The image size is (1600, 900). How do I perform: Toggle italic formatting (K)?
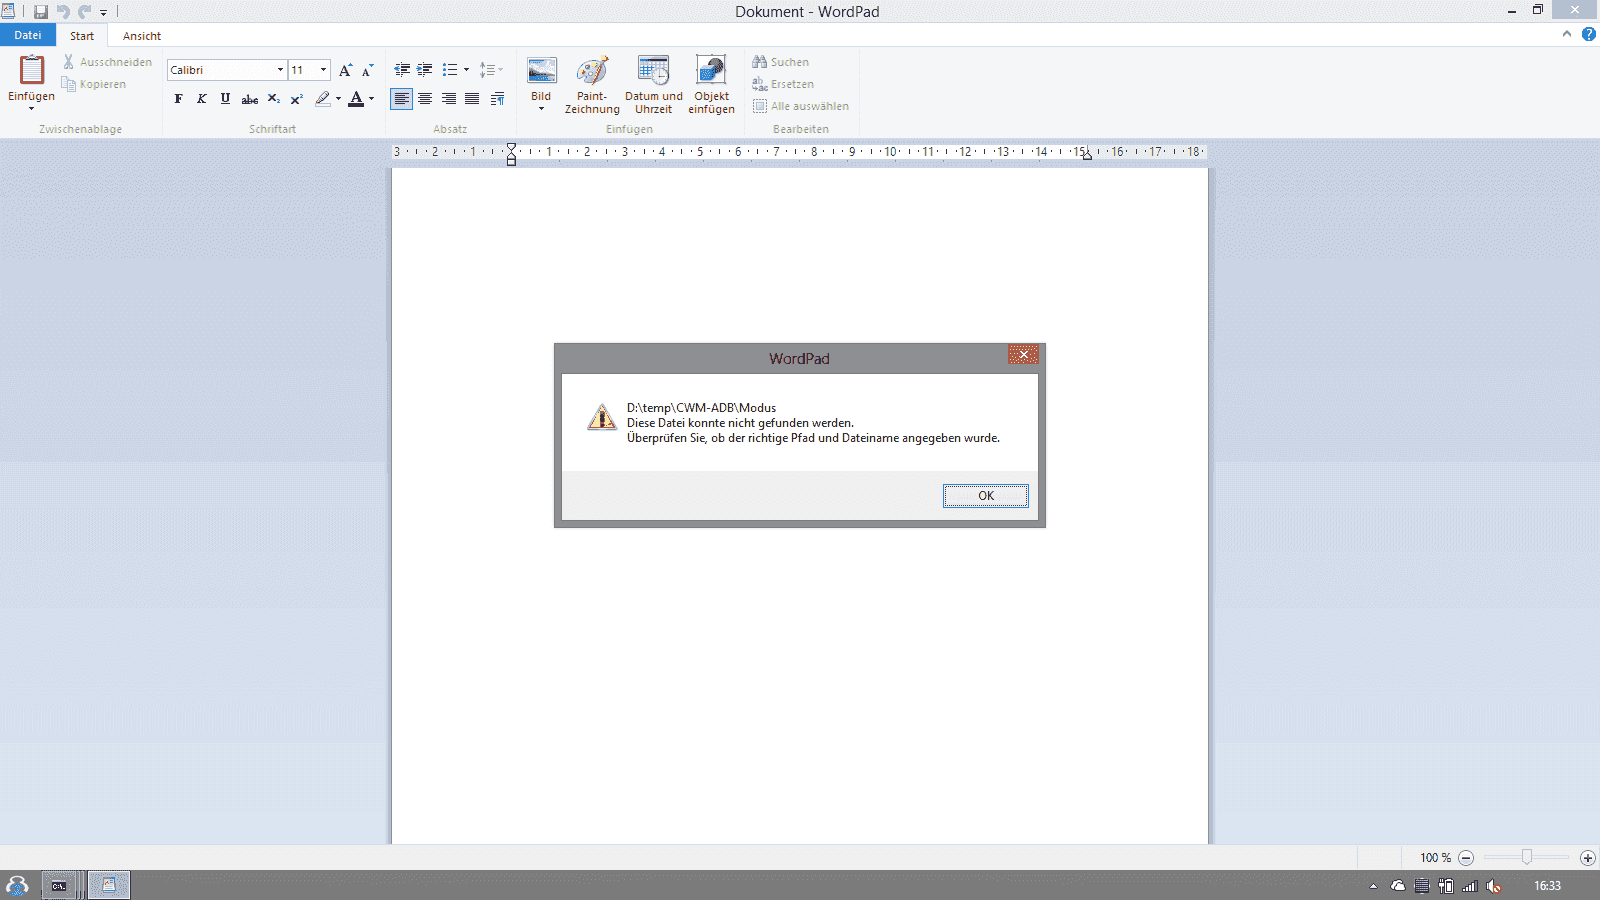(202, 99)
